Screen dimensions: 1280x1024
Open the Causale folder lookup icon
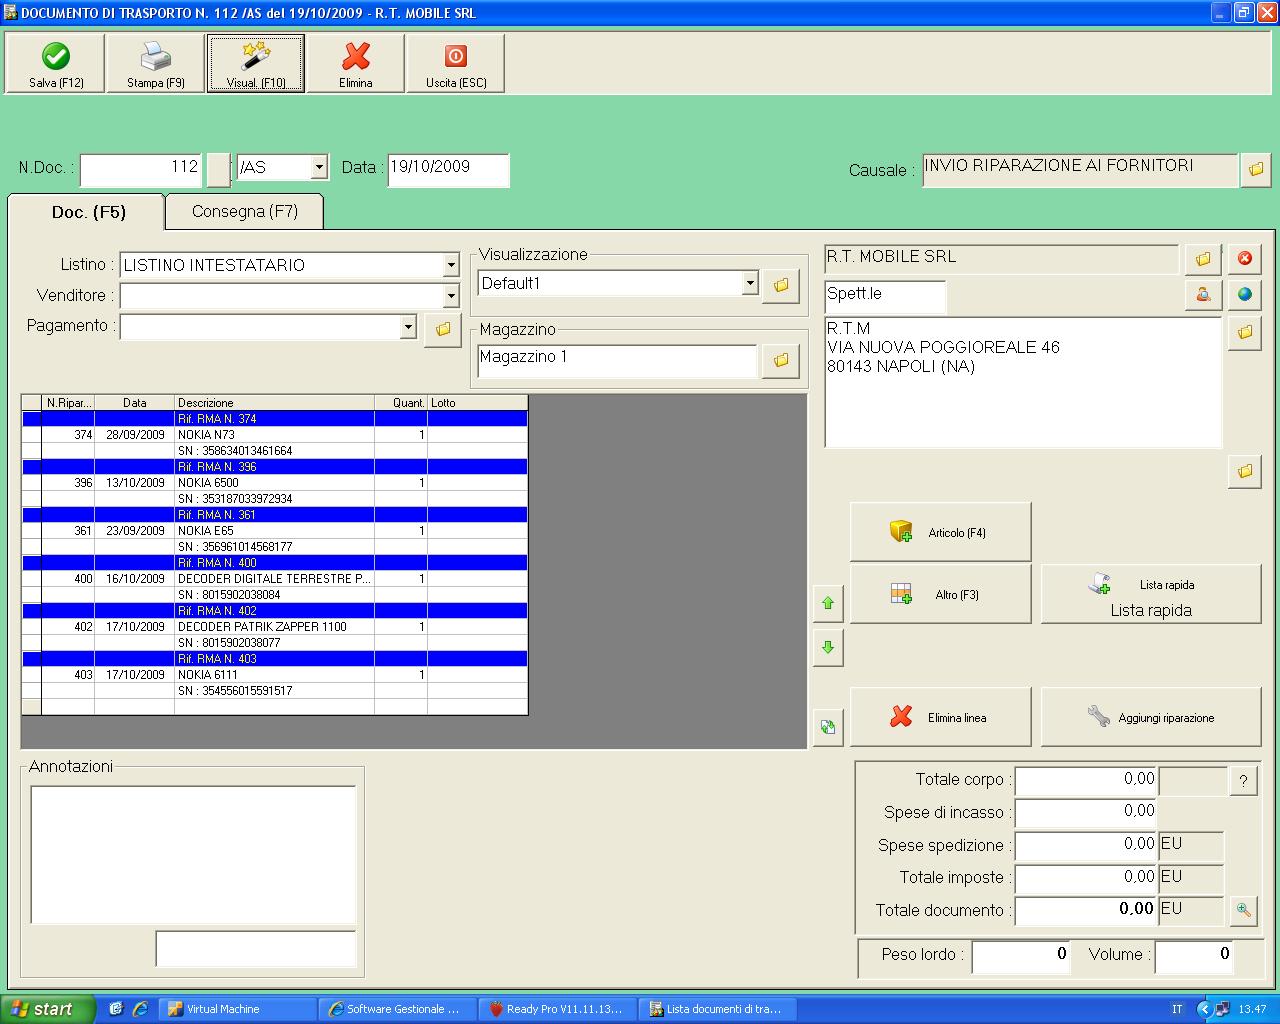tap(1255, 170)
